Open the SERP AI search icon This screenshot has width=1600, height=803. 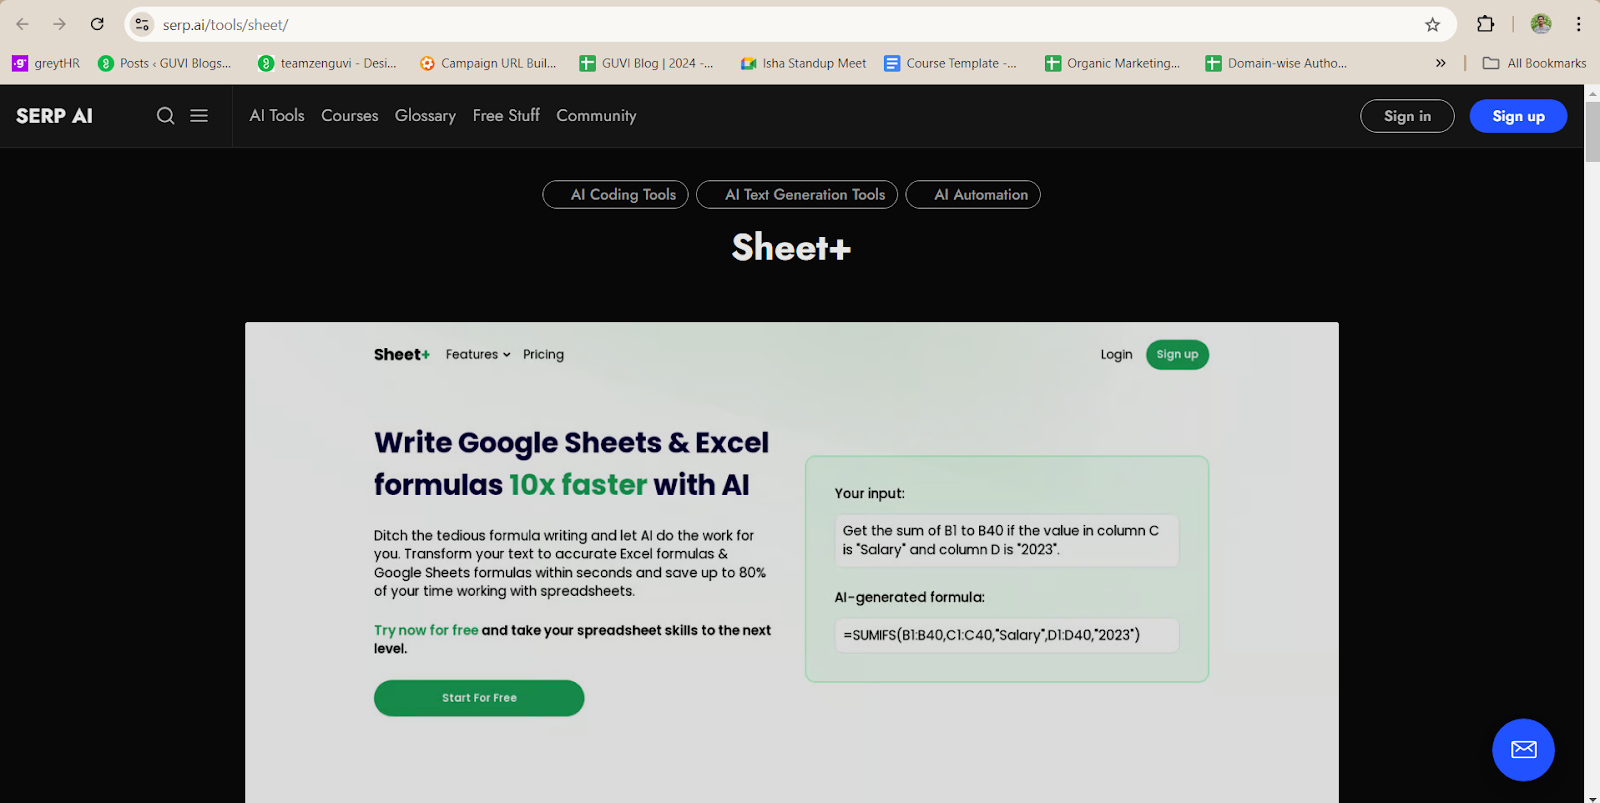(x=166, y=116)
